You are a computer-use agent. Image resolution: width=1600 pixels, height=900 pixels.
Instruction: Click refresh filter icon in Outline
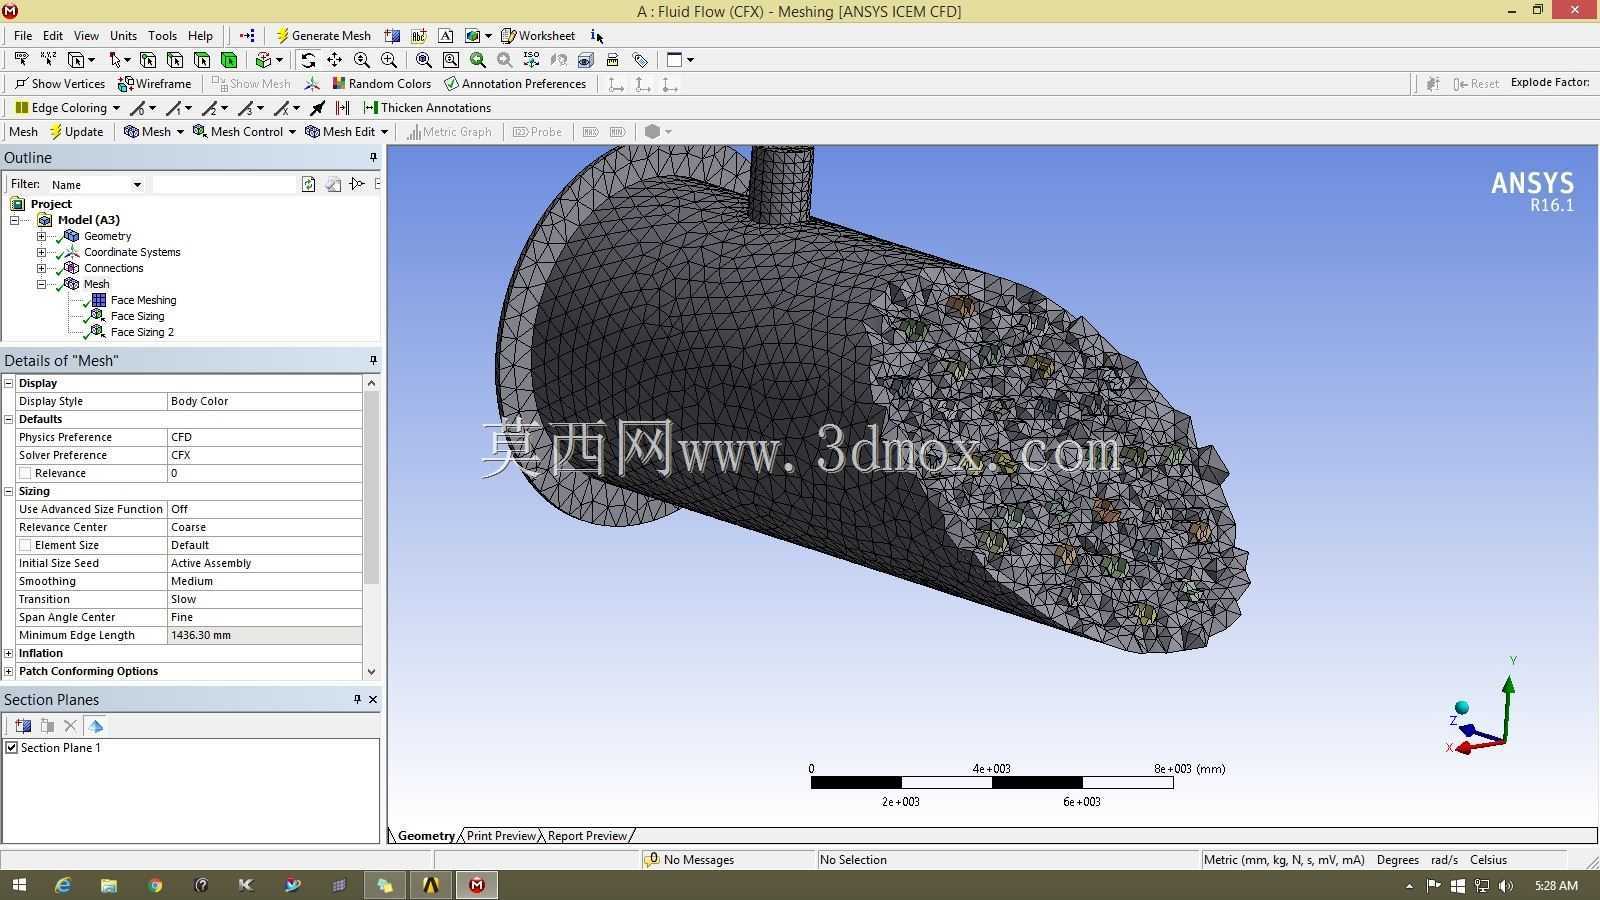click(x=308, y=184)
